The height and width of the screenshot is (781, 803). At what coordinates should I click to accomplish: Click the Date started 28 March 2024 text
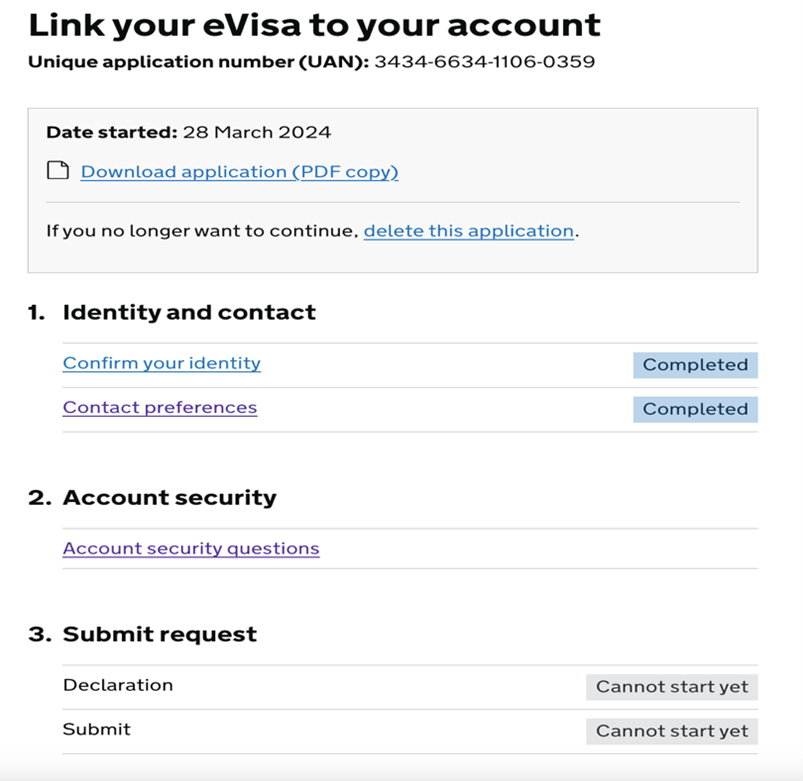(189, 132)
